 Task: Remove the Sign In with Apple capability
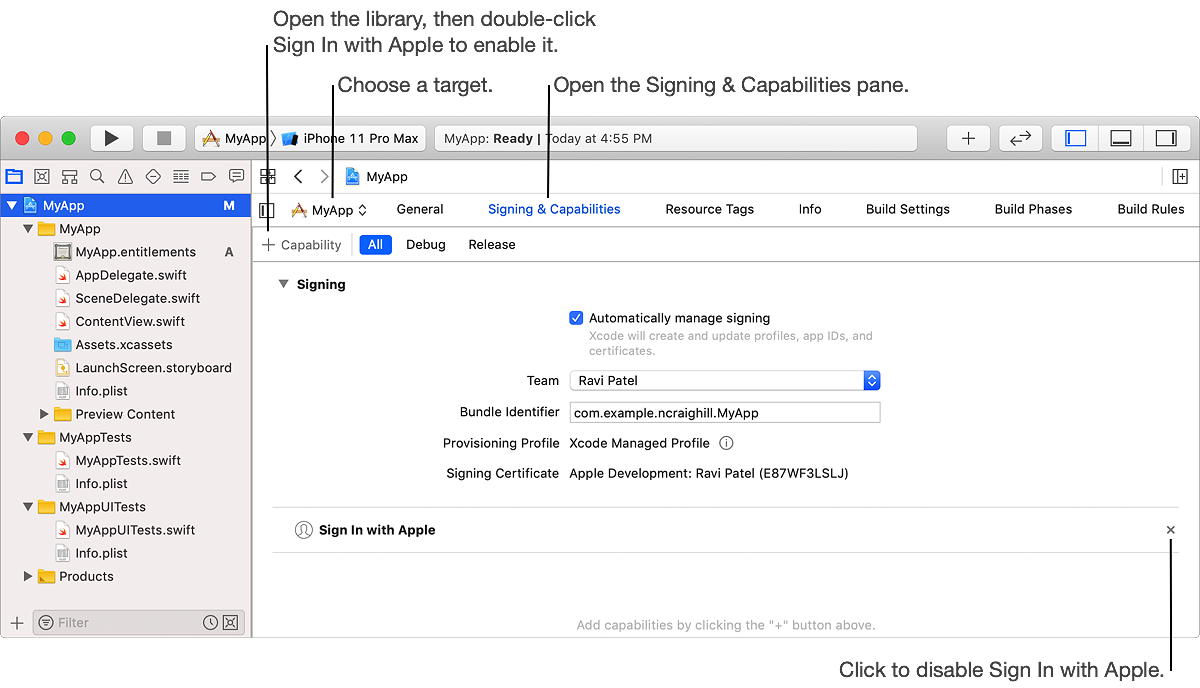1171,530
